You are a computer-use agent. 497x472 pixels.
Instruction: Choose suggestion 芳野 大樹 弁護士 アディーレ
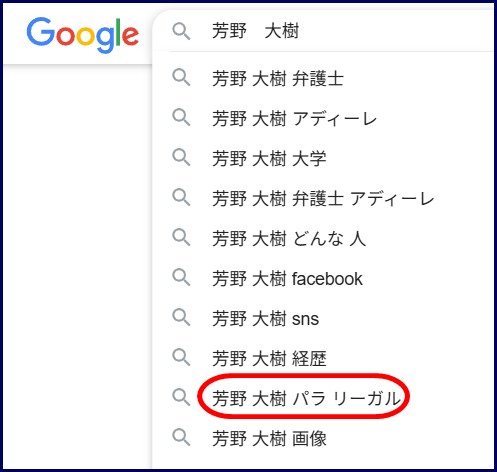[x=323, y=199]
